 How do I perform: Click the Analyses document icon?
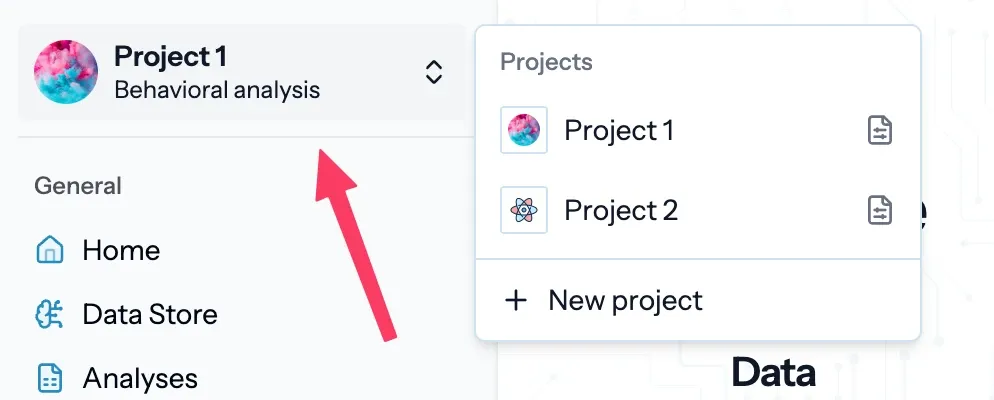click(50, 379)
